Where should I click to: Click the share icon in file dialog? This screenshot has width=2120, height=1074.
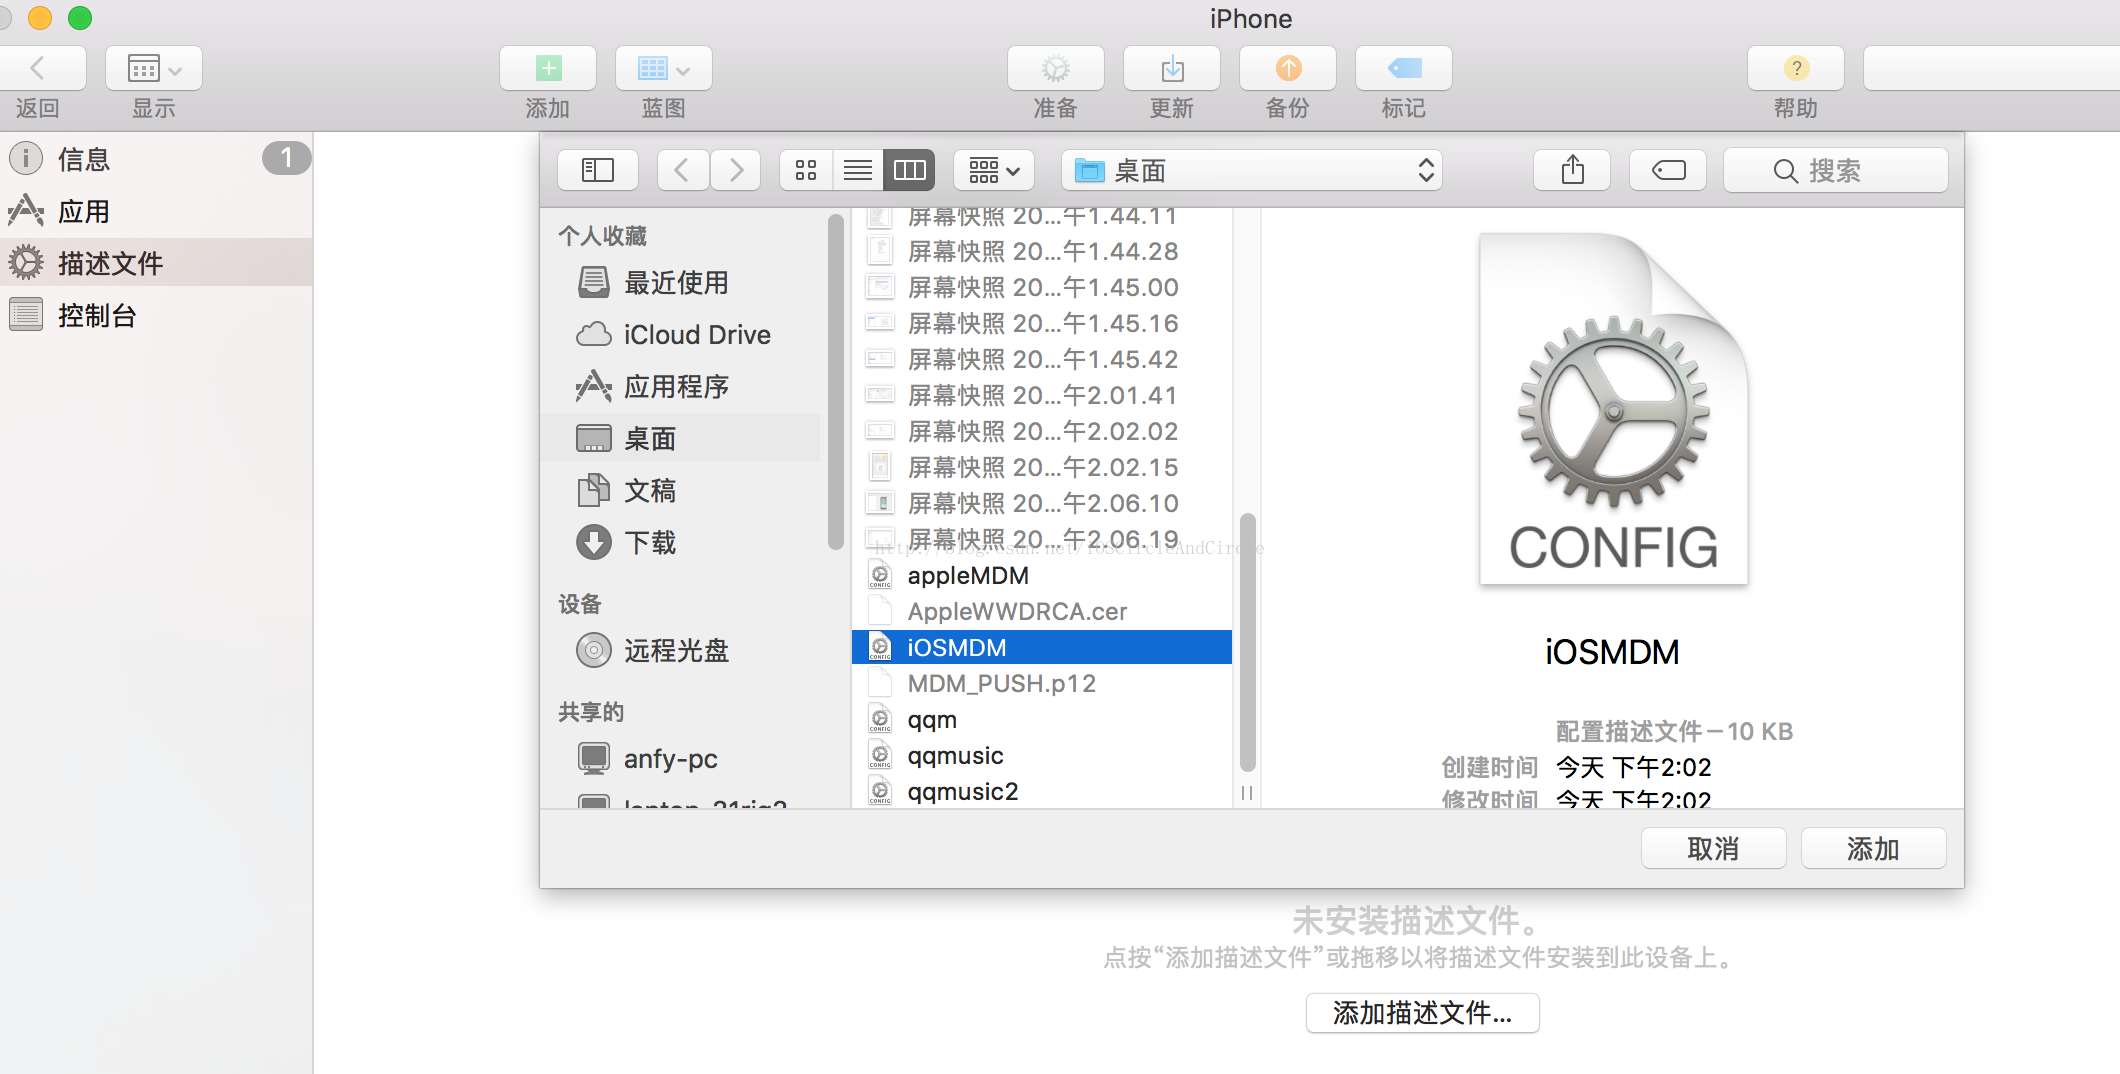click(x=1573, y=171)
